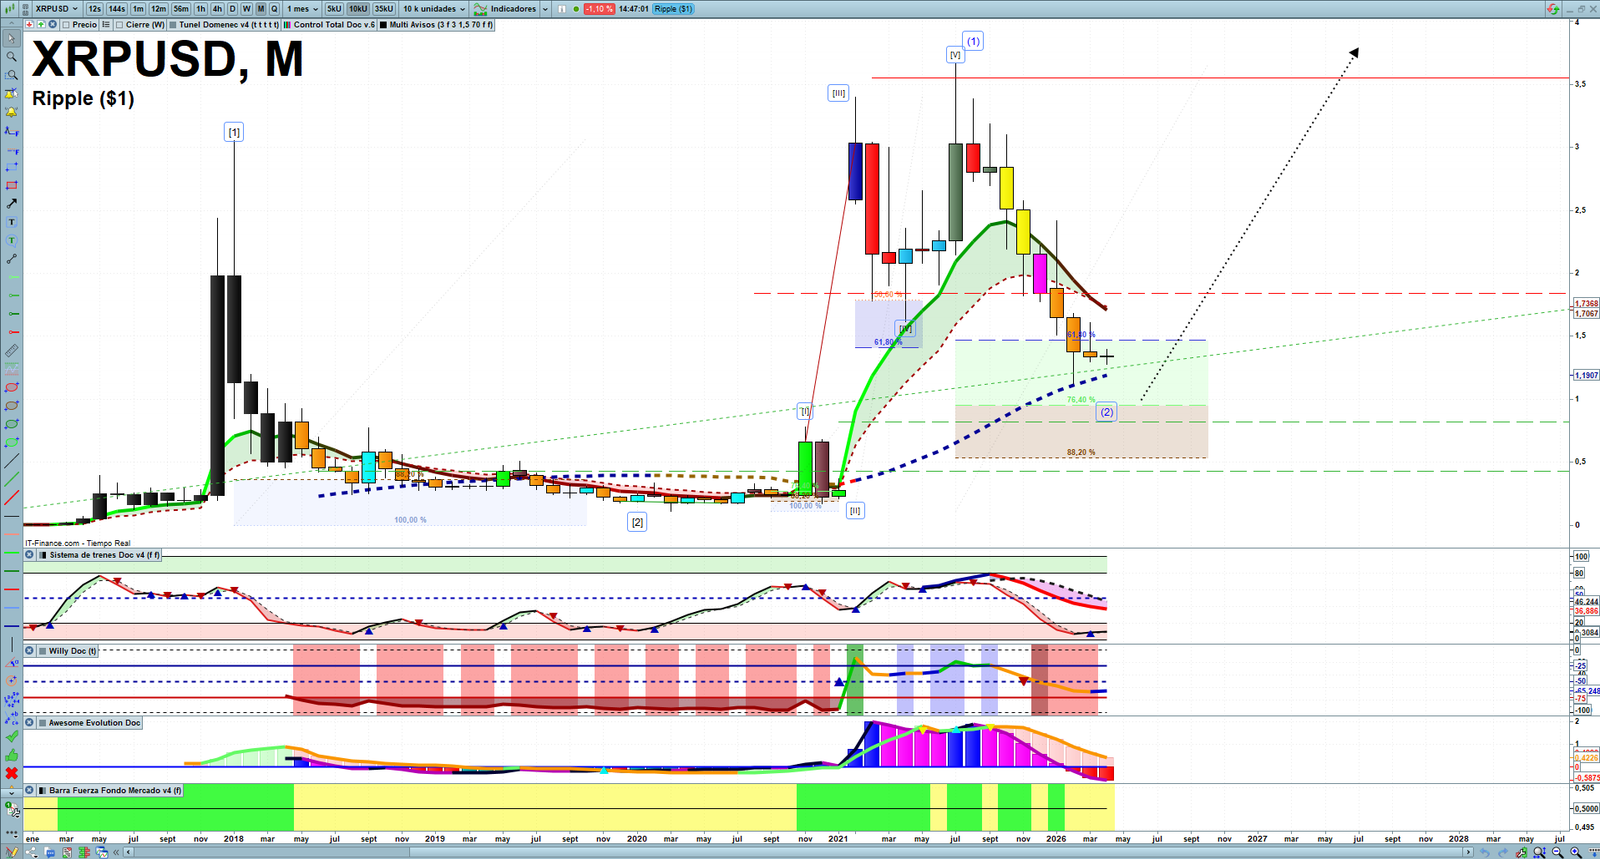
Task: Toggle the Precio checkbox
Action: pyautogui.click(x=65, y=25)
